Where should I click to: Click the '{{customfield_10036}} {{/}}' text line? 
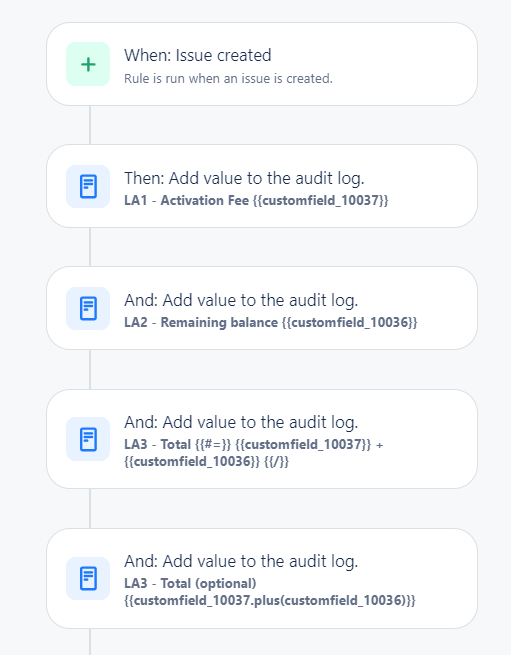pyautogui.click(x=206, y=462)
